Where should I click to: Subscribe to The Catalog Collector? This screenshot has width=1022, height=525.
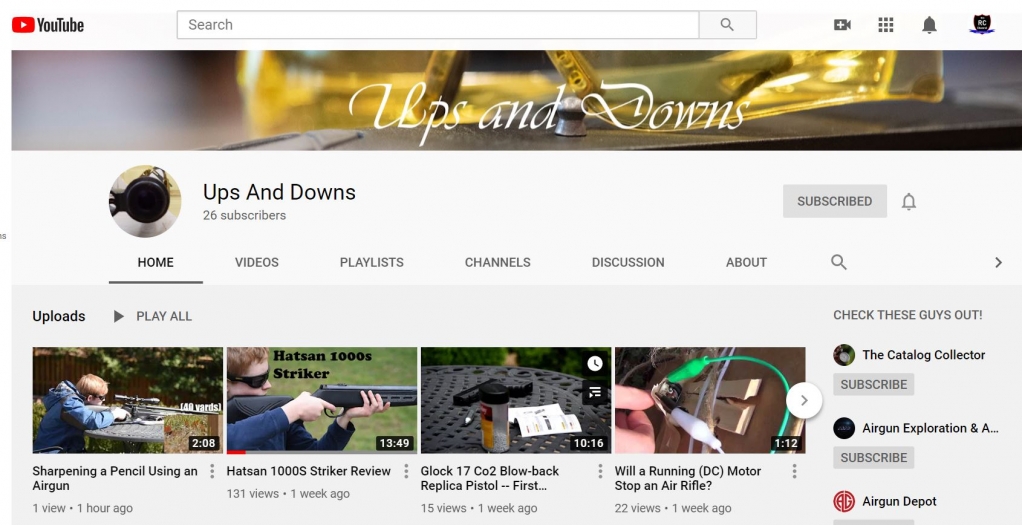pyautogui.click(x=873, y=384)
